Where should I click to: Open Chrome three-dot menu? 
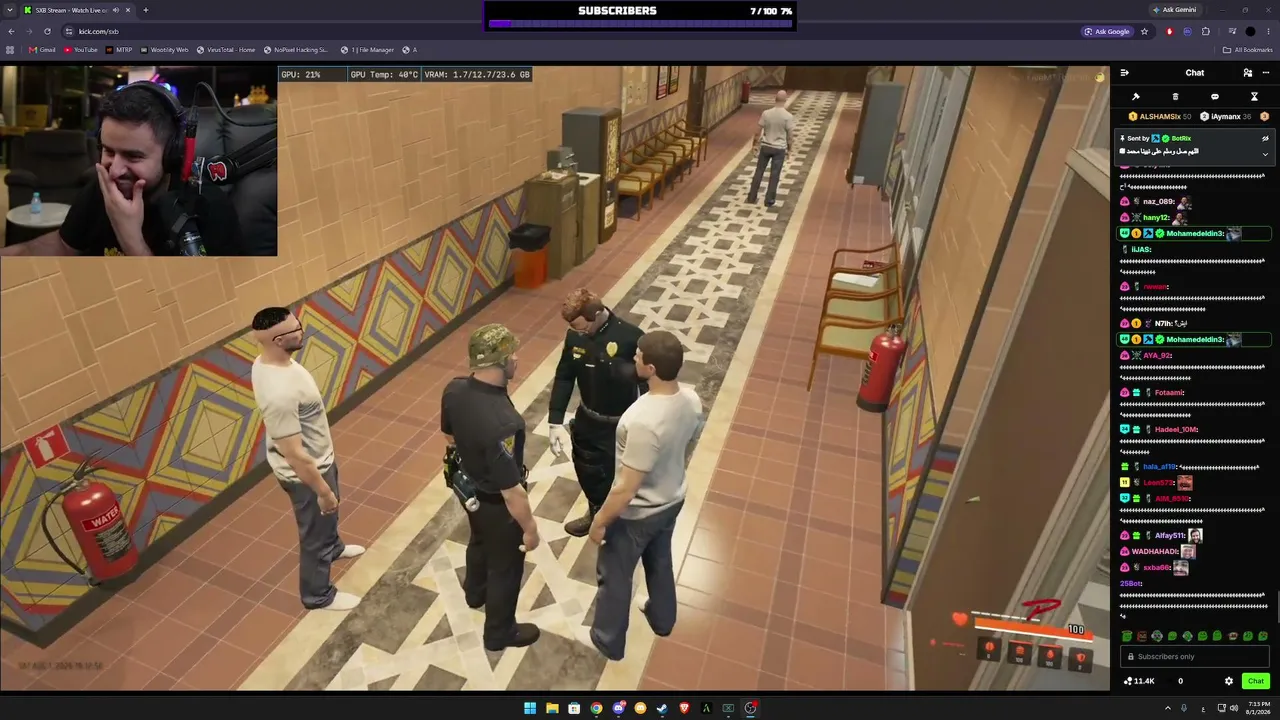1268,31
